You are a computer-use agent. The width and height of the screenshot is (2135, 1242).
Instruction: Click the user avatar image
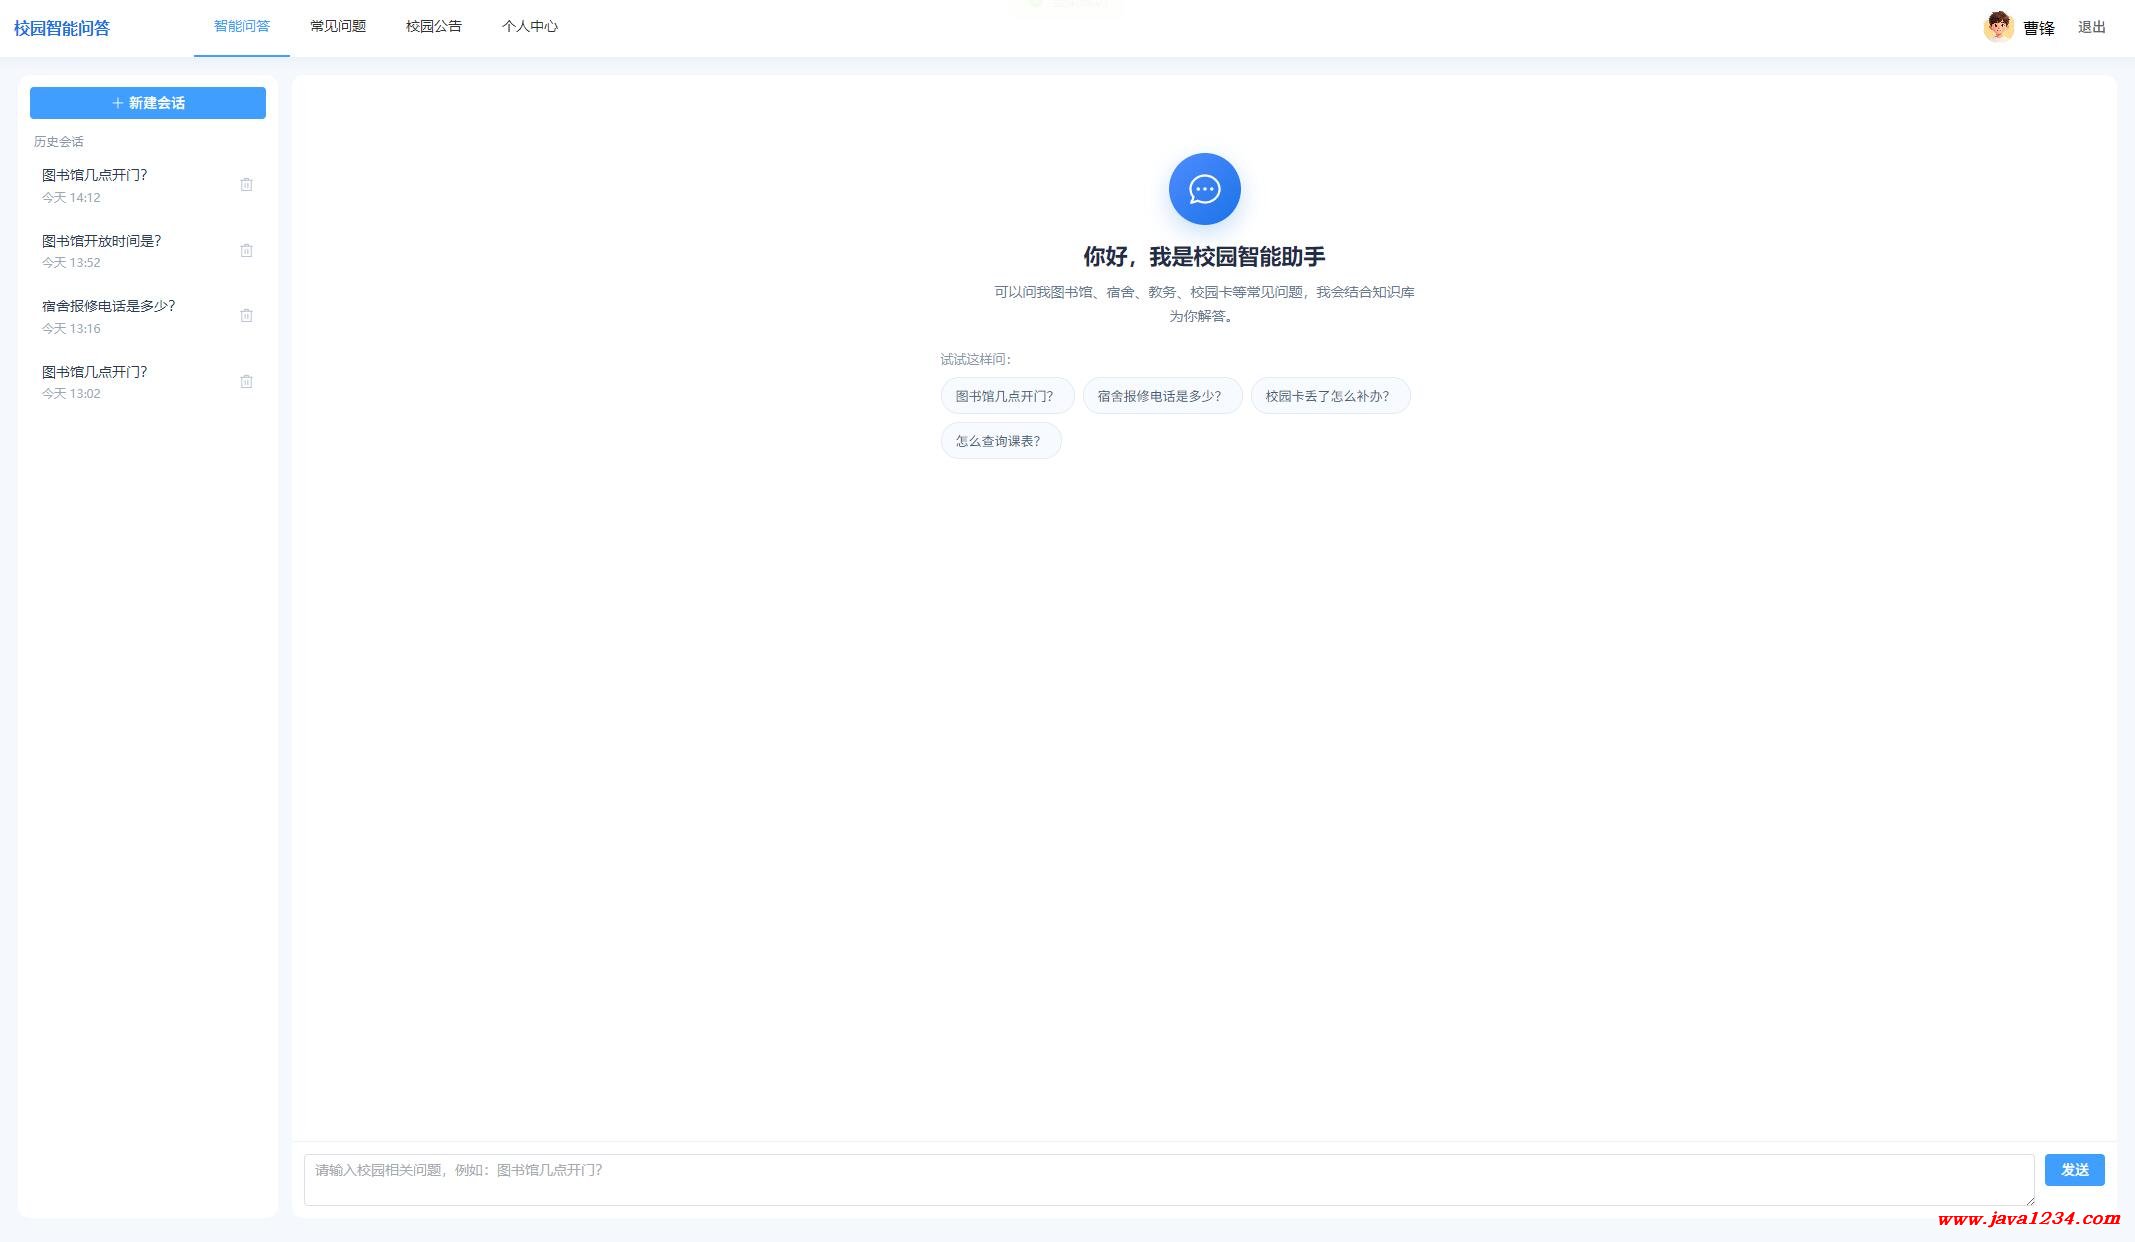[x=1998, y=27]
